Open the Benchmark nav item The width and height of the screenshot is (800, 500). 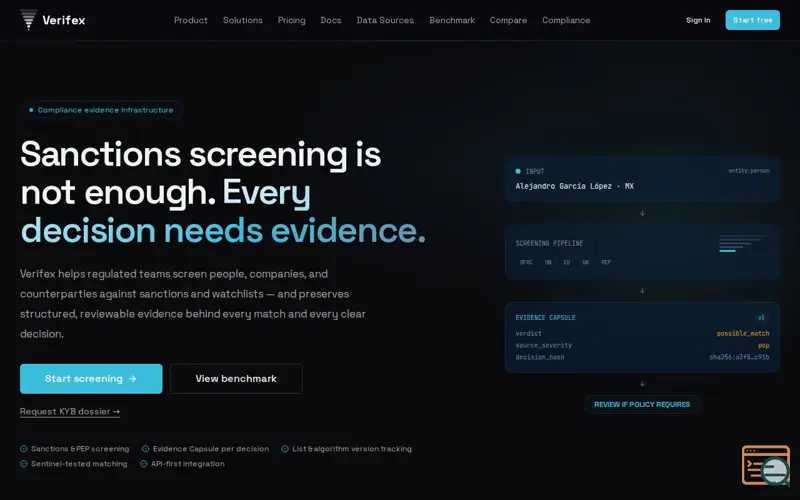click(452, 20)
